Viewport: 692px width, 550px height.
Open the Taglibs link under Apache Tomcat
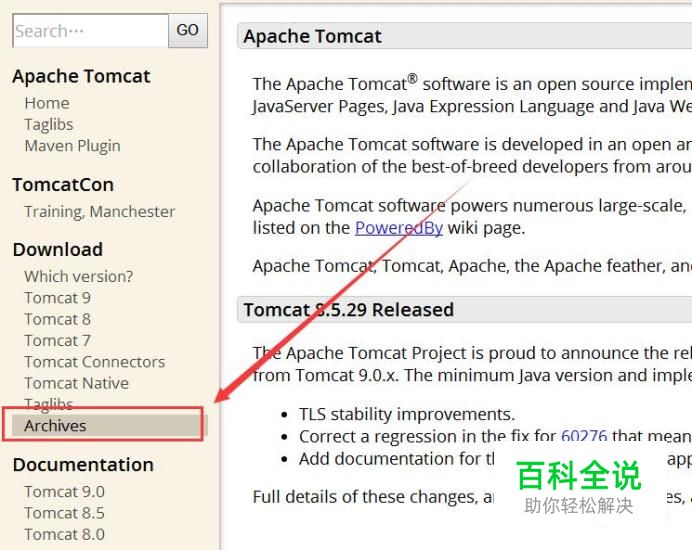[x=49, y=124]
